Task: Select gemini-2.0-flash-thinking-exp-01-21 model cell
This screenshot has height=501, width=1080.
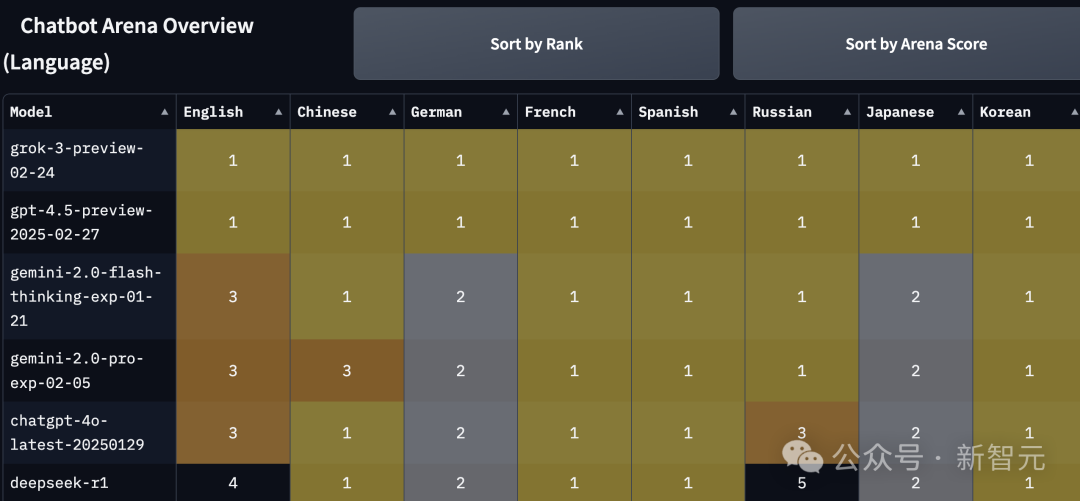Action: [x=90, y=296]
